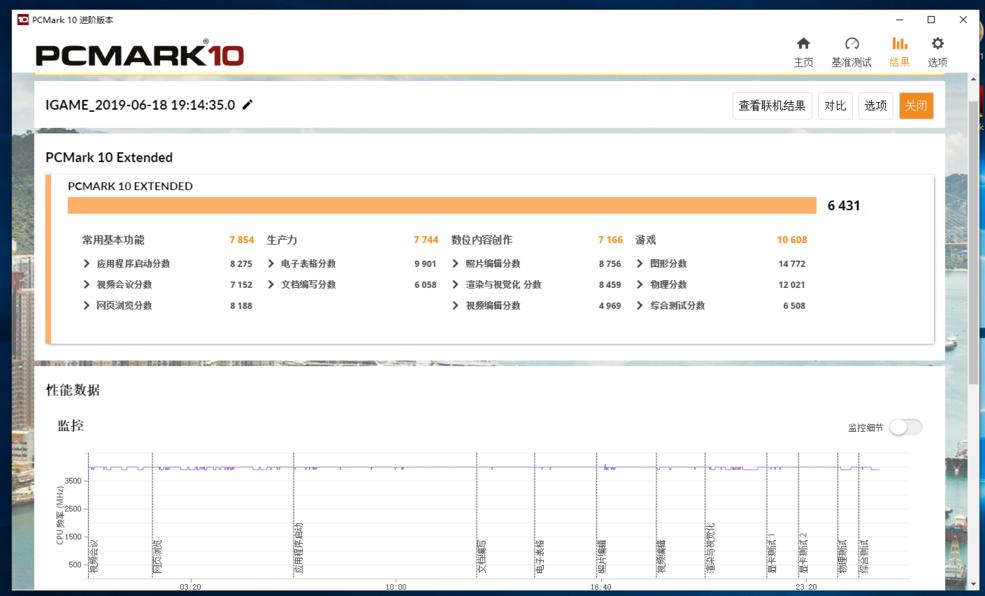The image size is (985, 596).
Task: Click the 选项 button beside 对比
Action: point(875,106)
